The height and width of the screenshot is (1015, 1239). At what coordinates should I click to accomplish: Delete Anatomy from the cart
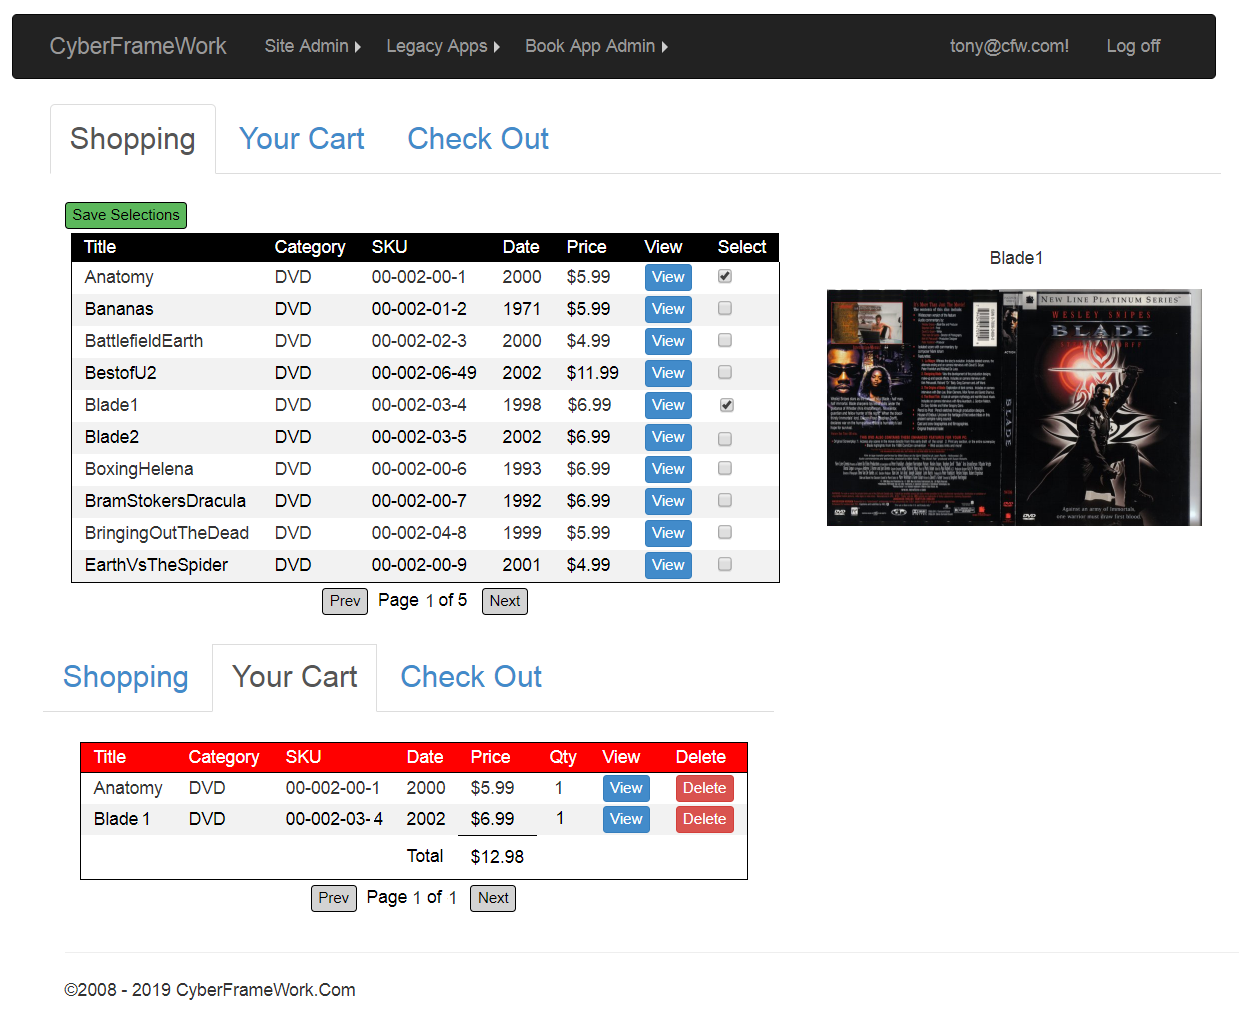click(704, 788)
